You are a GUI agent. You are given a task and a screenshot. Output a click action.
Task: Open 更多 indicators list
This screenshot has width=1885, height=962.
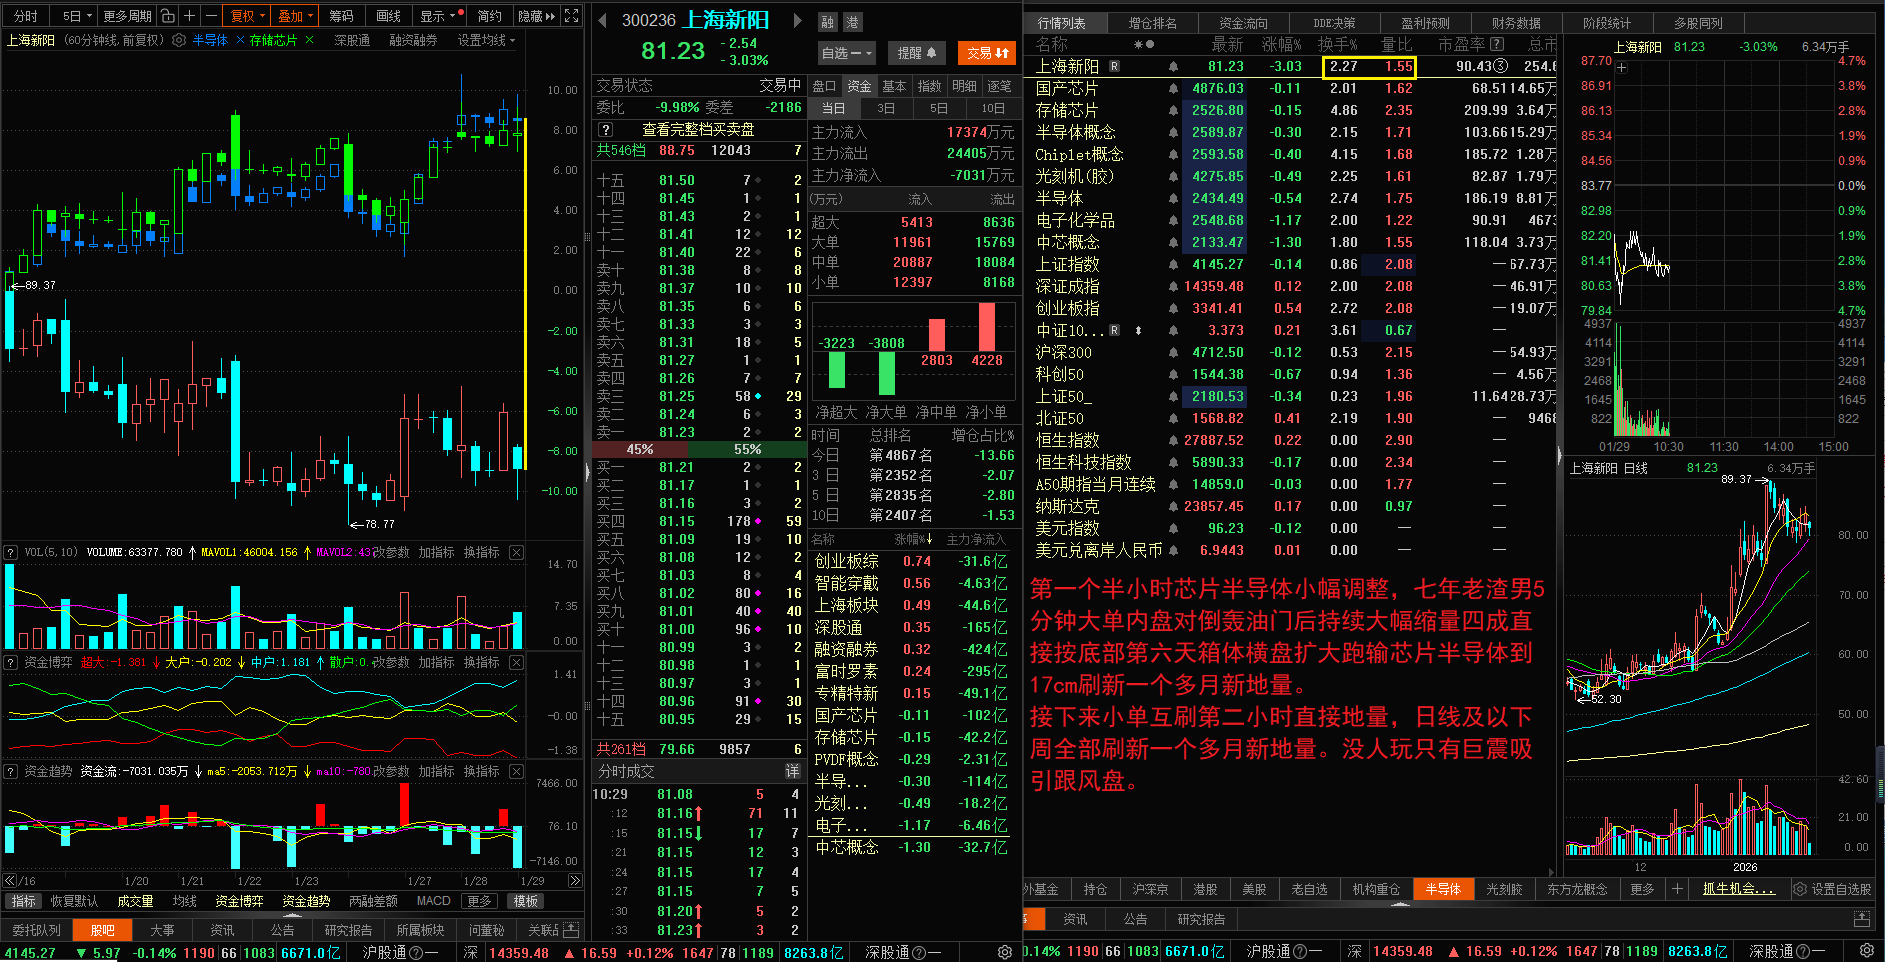click(479, 901)
